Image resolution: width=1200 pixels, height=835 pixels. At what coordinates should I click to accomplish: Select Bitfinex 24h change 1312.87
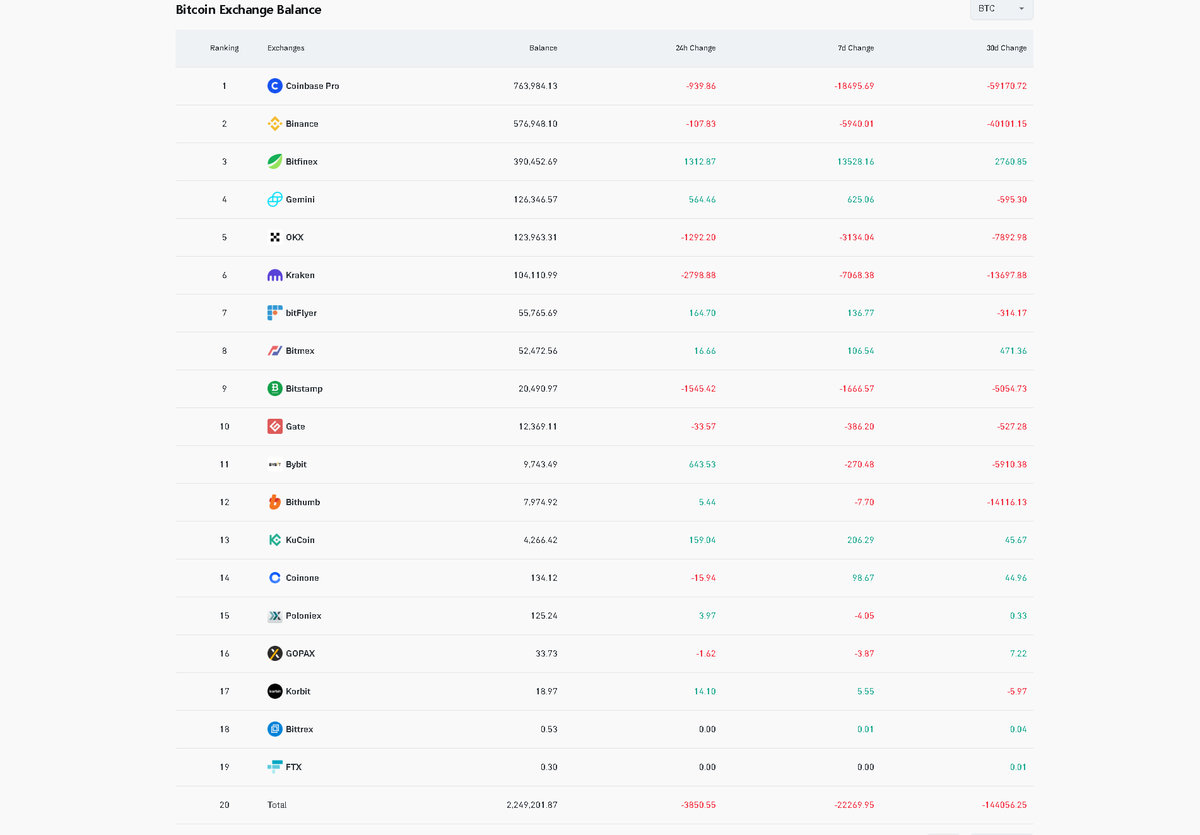(x=700, y=162)
